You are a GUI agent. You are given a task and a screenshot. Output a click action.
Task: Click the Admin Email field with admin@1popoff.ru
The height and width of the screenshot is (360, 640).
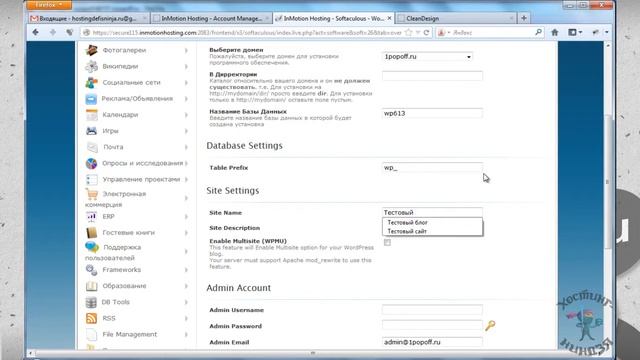click(432, 342)
